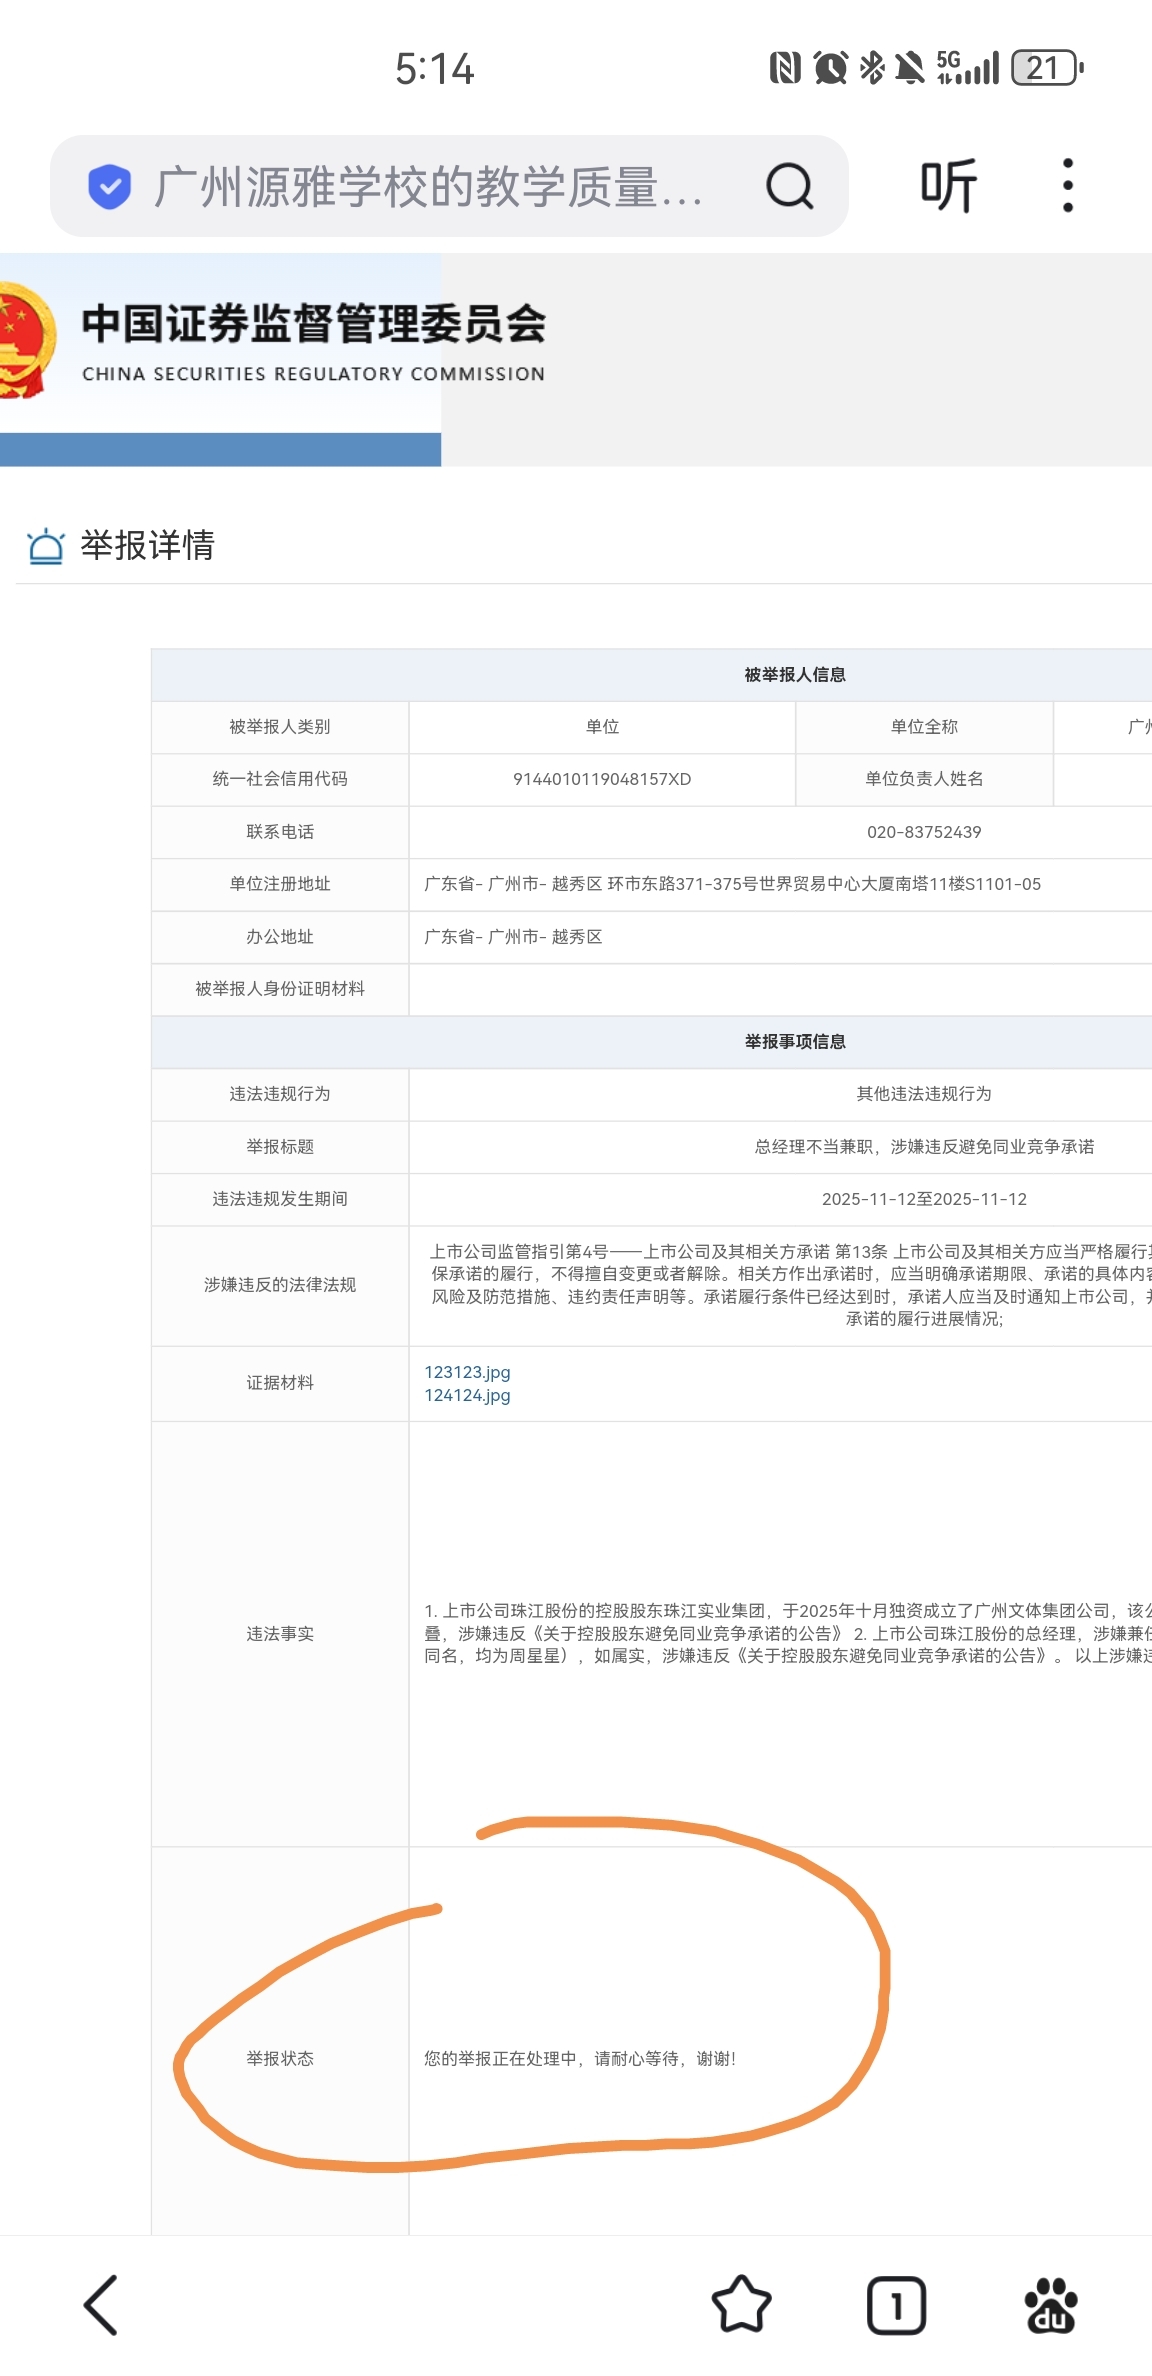Screen dimensions: 1152x2376
Task: Tap the 单位负责人姓名 label
Action: point(924,779)
